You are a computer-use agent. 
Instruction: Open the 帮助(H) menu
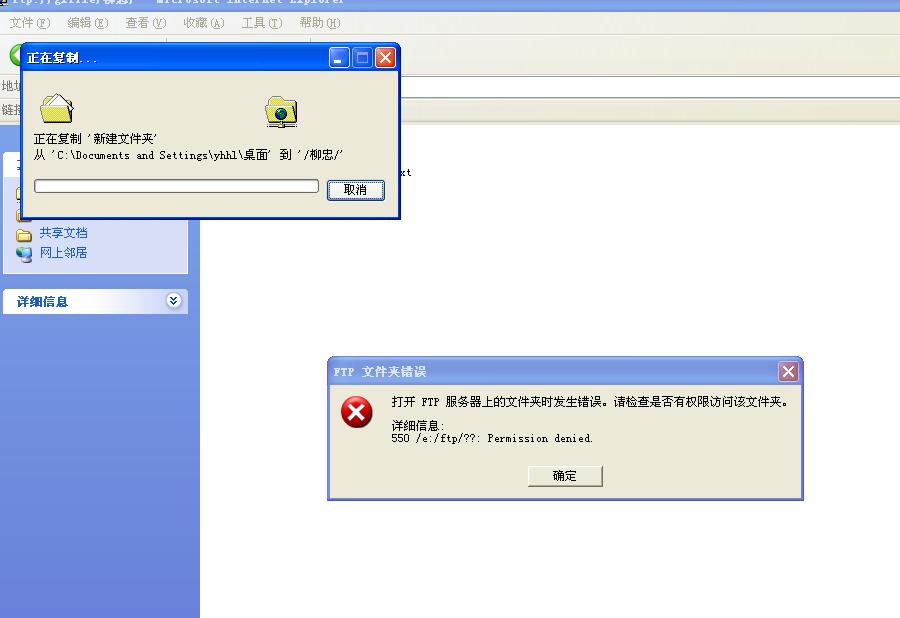(x=320, y=23)
